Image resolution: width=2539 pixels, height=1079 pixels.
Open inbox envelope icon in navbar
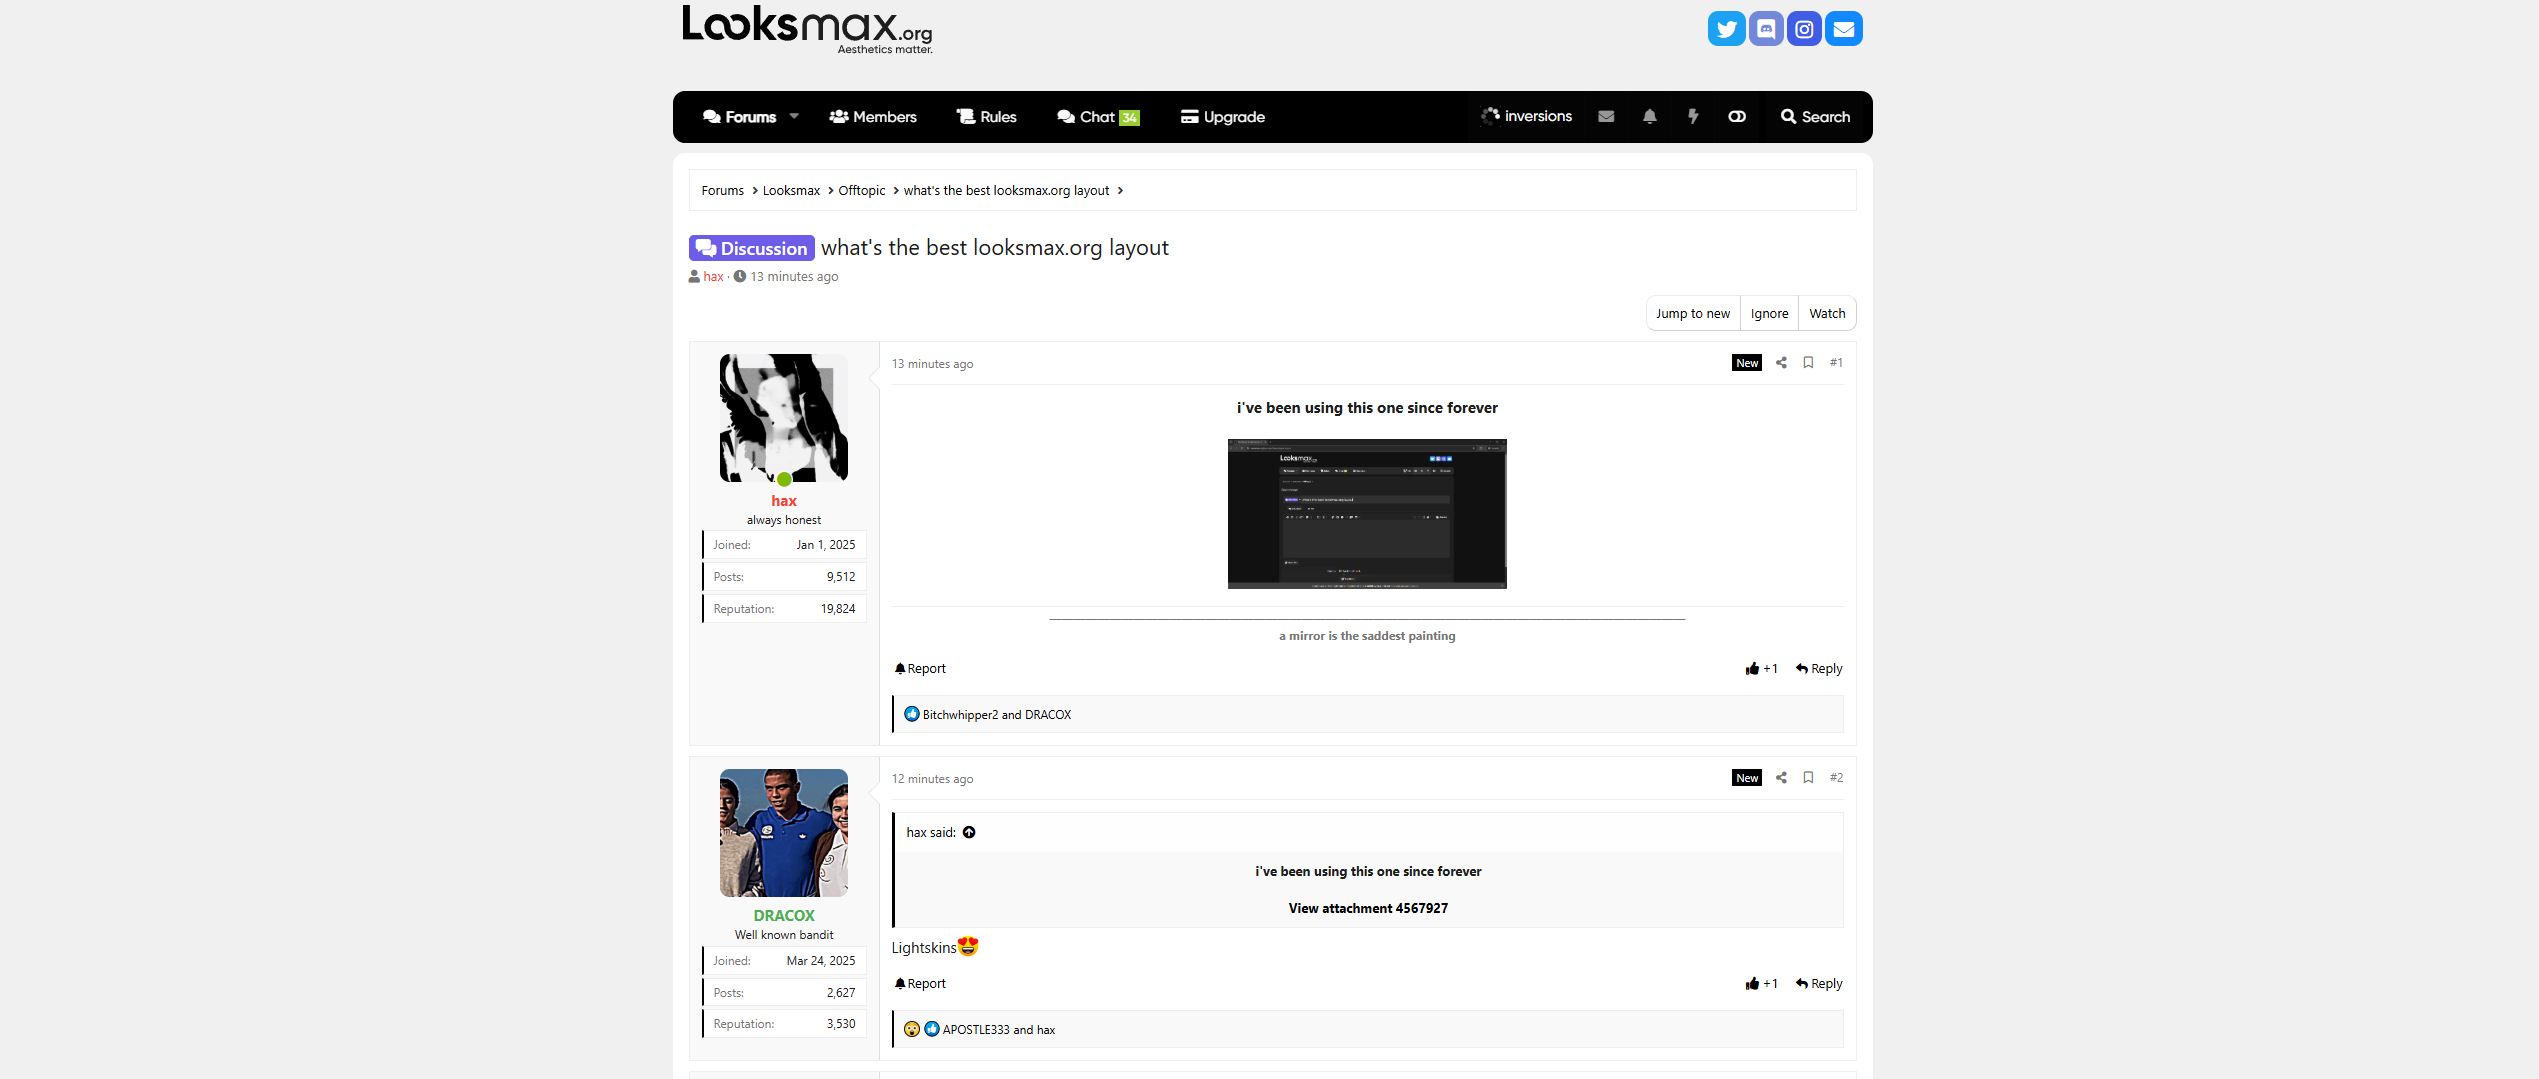click(1606, 117)
